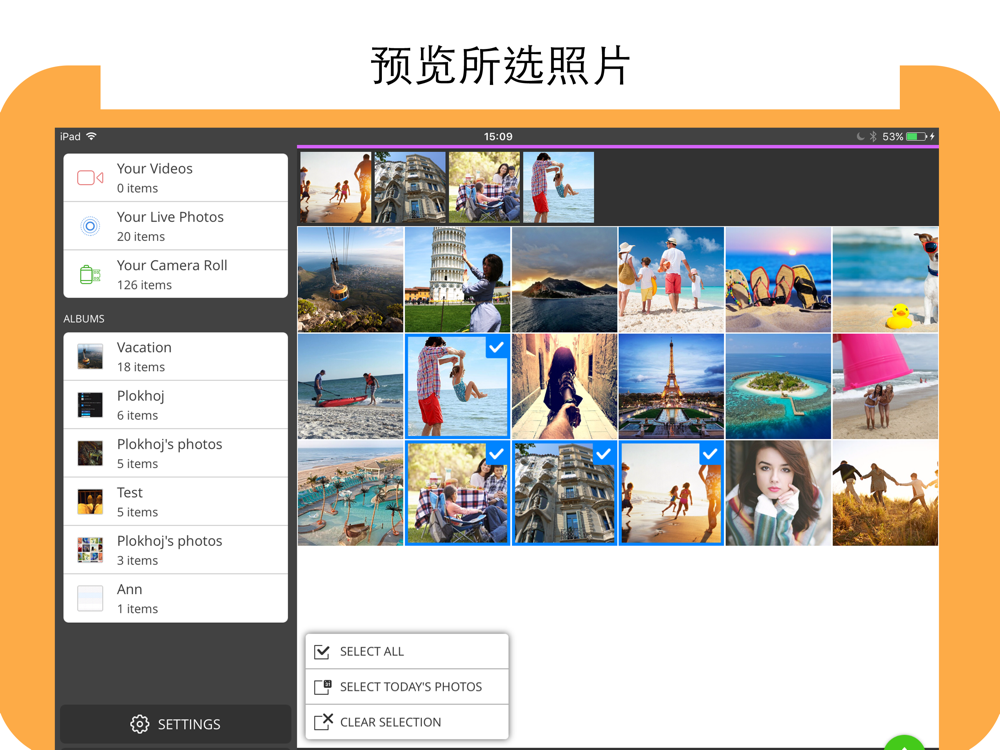This screenshot has height=750, width=1000.
Task: Select the dark island seascape photo
Action: pyautogui.click(x=564, y=279)
